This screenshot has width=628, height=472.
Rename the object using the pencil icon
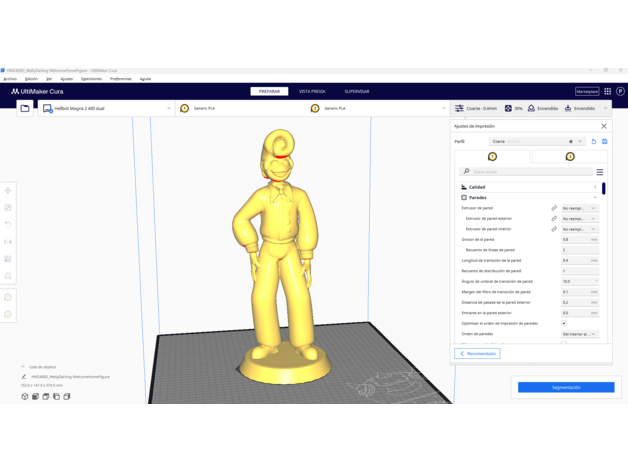(x=25, y=377)
